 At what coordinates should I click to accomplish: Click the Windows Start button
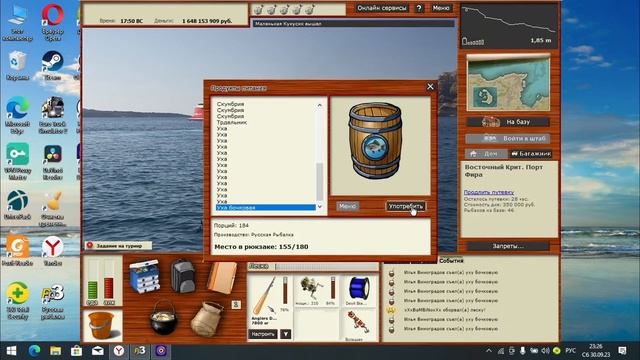(x=11, y=351)
